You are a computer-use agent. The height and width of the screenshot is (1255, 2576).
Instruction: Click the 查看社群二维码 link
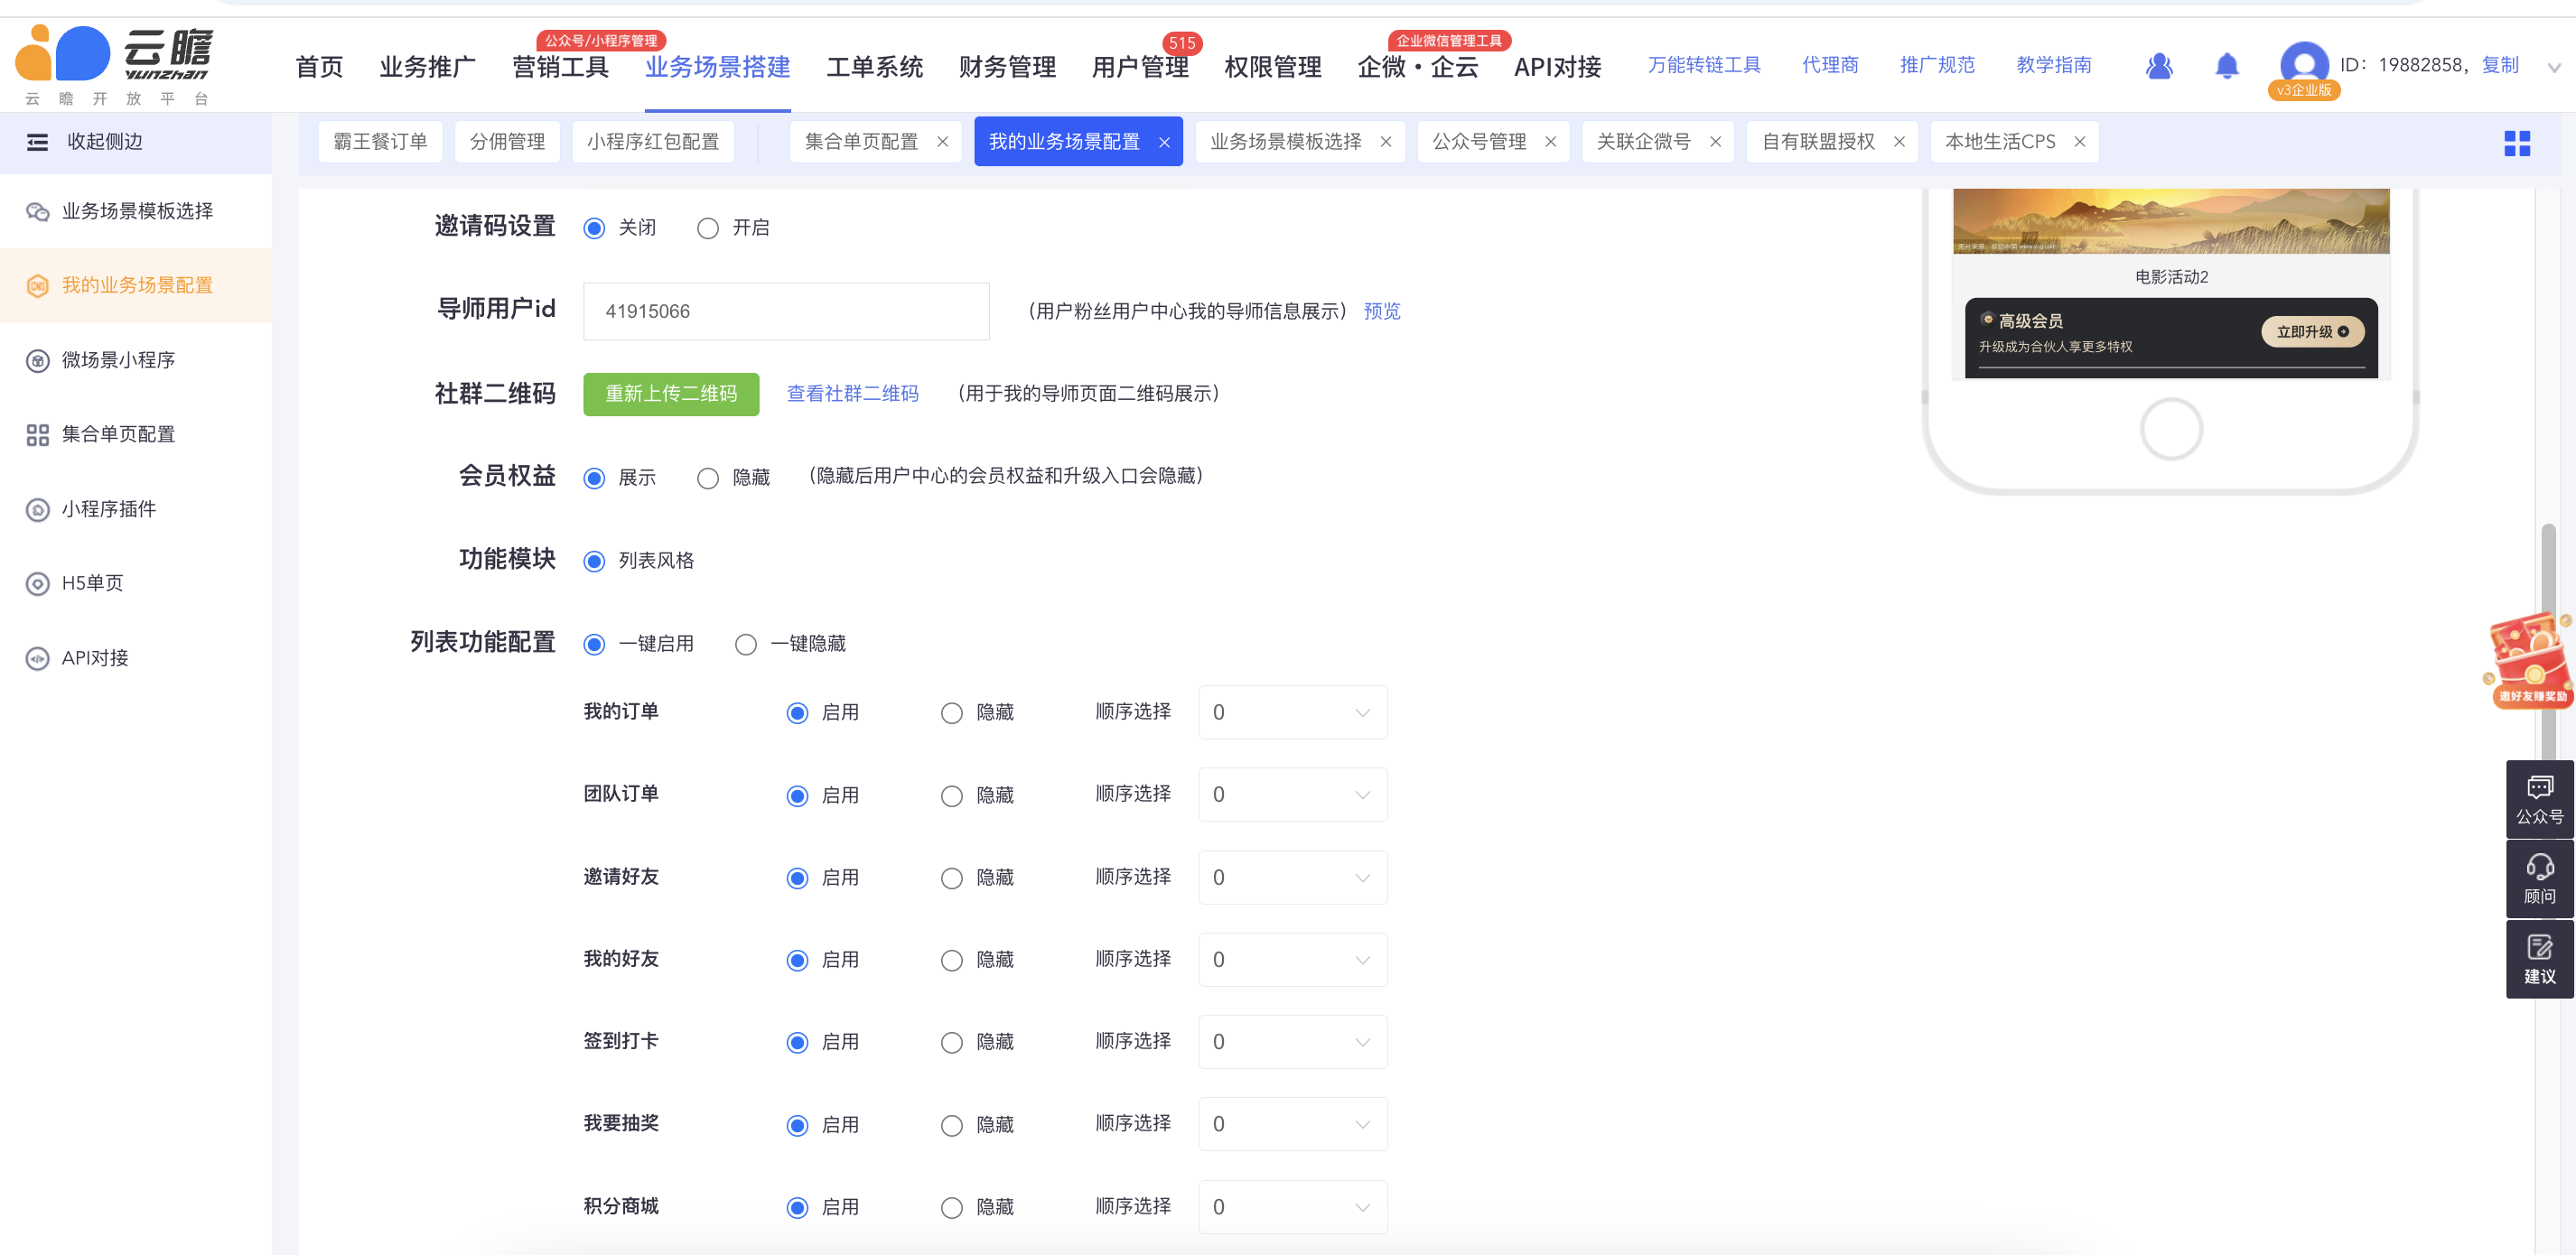pyautogui.click(x=852, y=394)
